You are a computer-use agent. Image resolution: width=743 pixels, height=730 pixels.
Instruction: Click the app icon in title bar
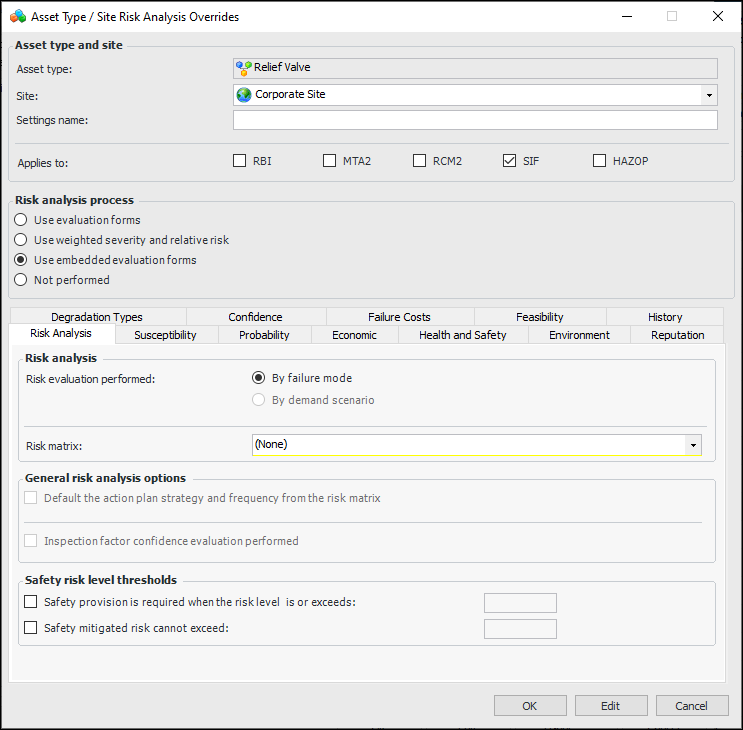(x=15, y=16)
